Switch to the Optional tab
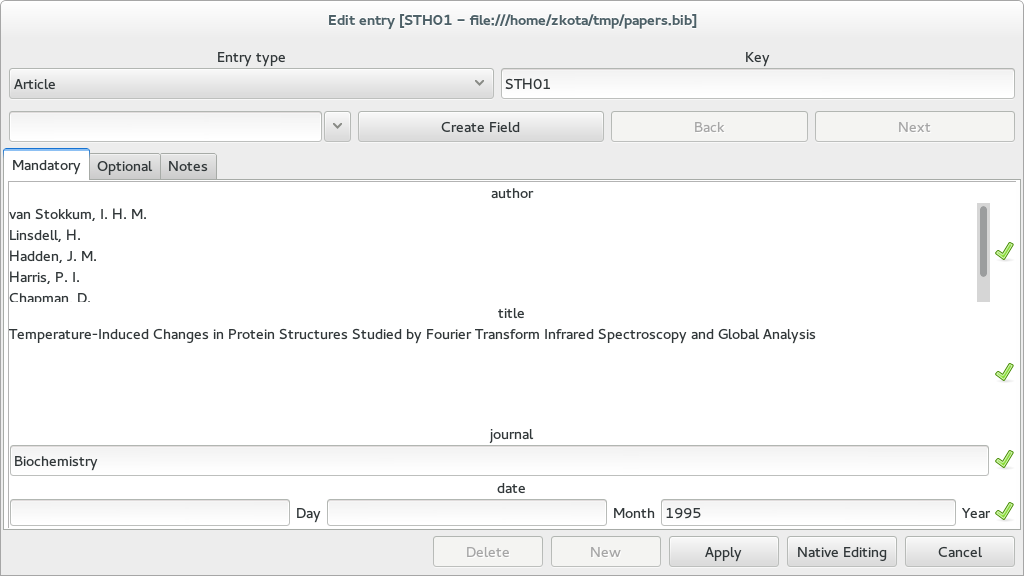This screenshot has width=1024, height=576. click(124, 167)
